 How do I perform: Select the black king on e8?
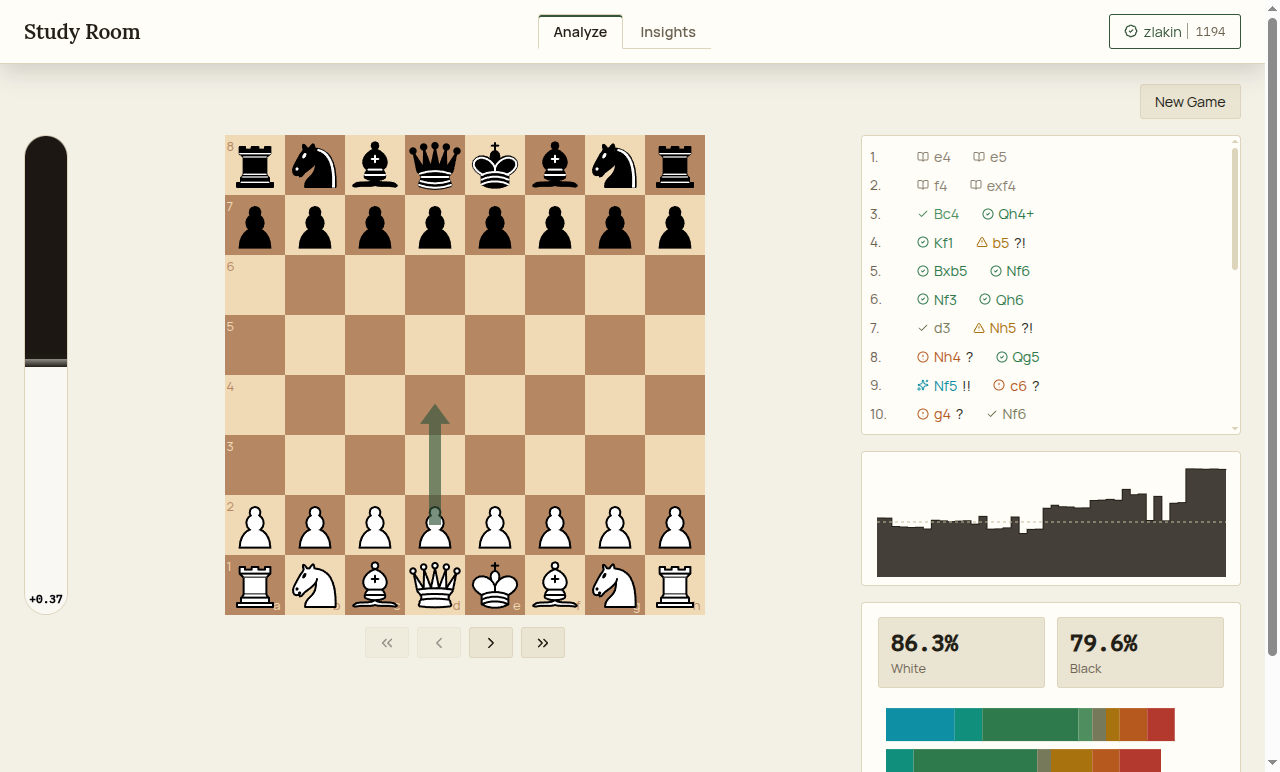[495, 165]
